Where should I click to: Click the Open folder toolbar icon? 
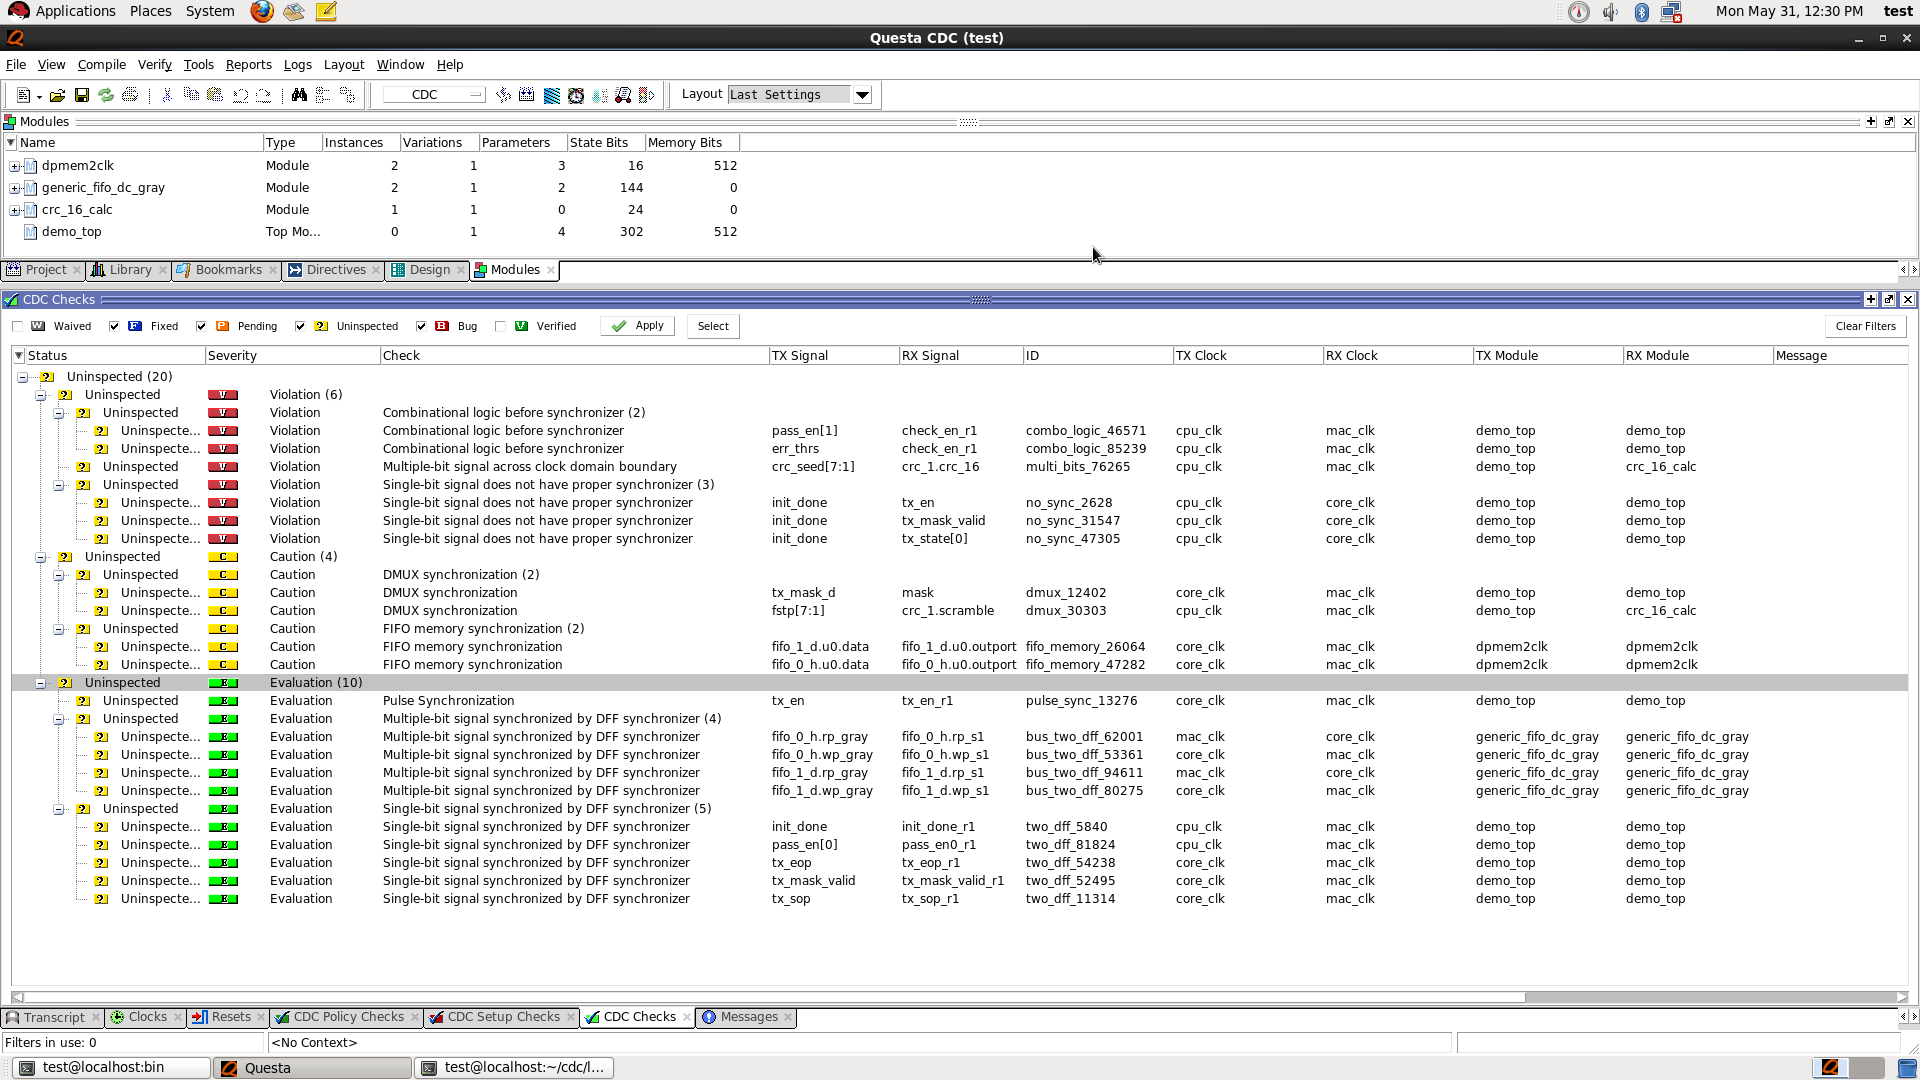point(57,95)
